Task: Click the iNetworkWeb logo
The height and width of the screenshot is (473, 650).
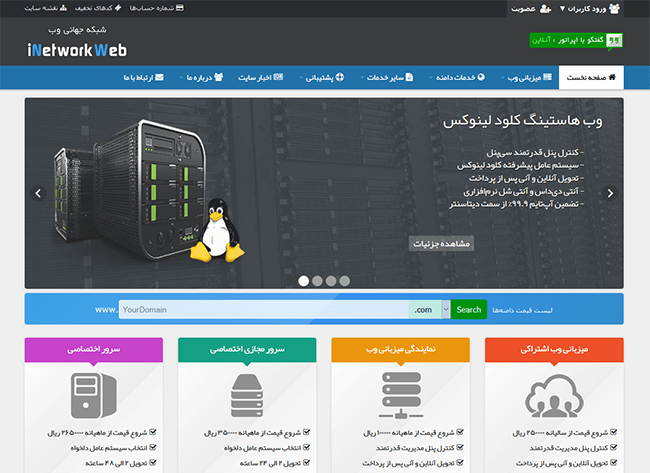Action: (77, 50)
